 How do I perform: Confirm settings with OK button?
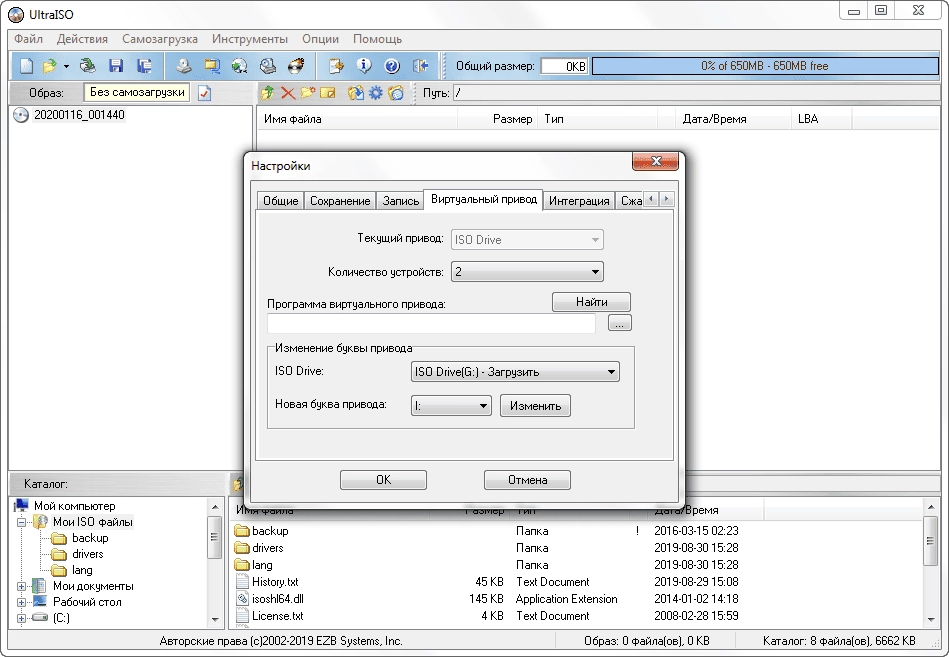tap(383, 480)
